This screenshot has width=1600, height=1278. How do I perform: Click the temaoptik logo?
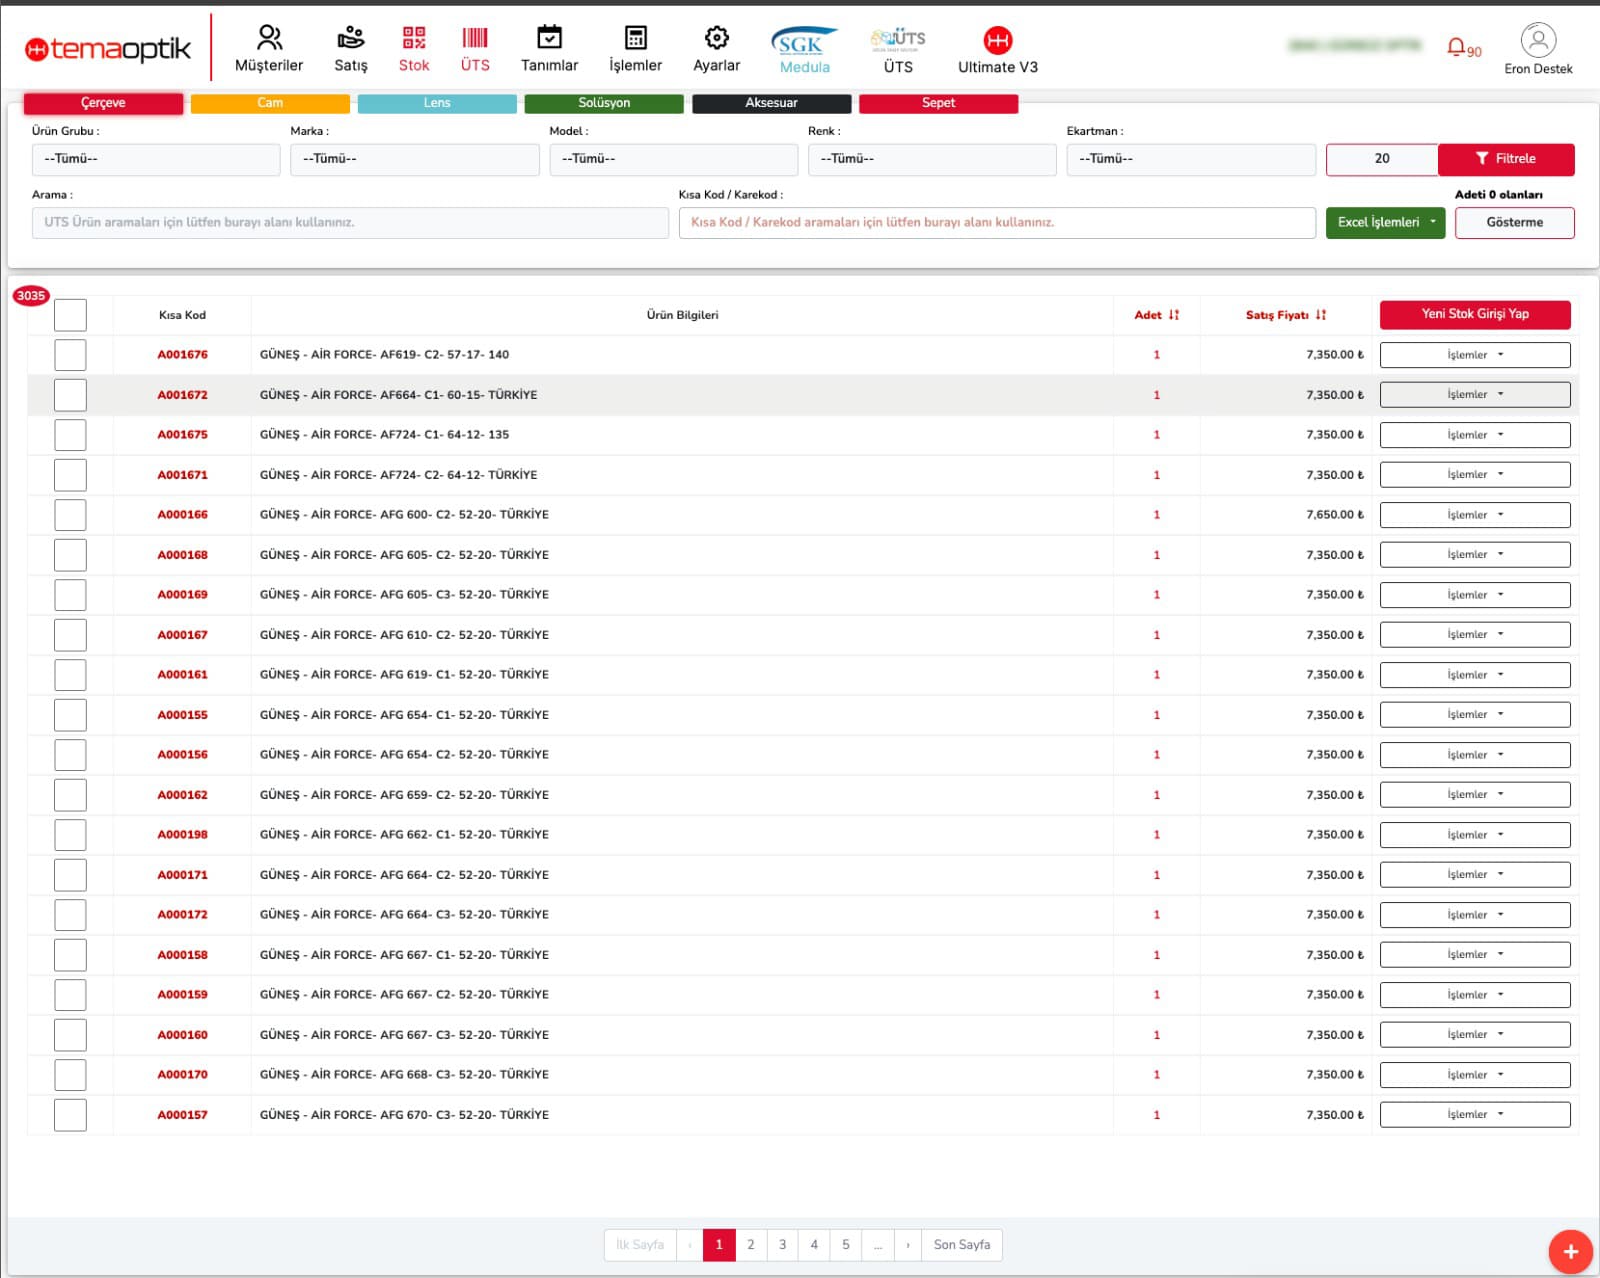click(x=107, y=48)
